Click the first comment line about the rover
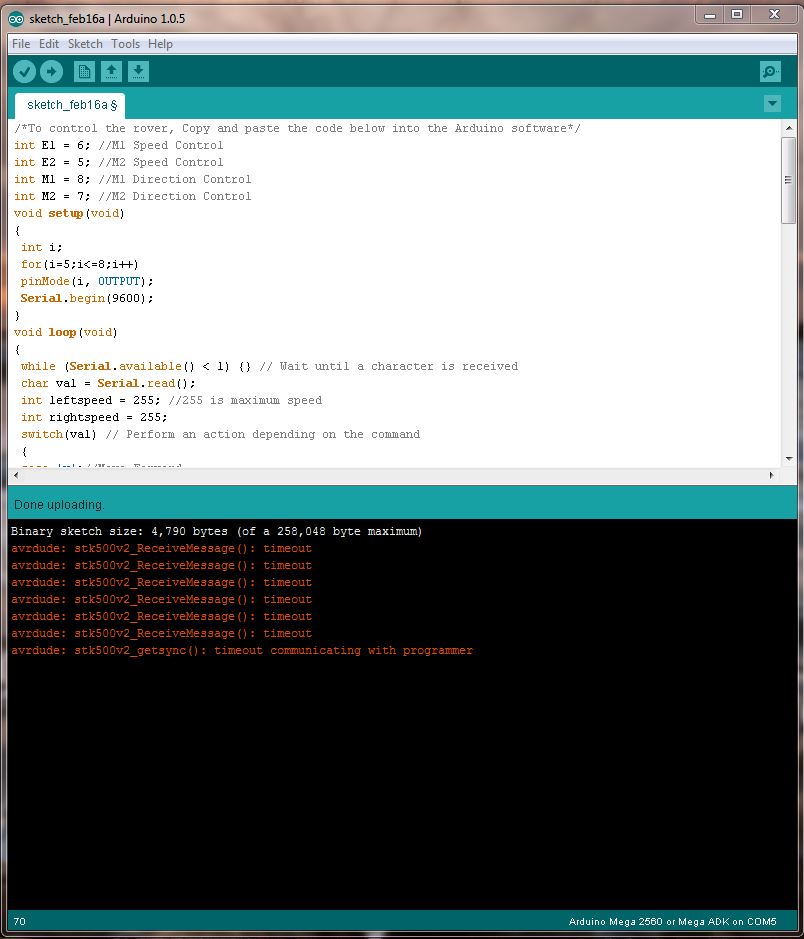This screenshot has height=939, width=804. [x=298, y=128]
